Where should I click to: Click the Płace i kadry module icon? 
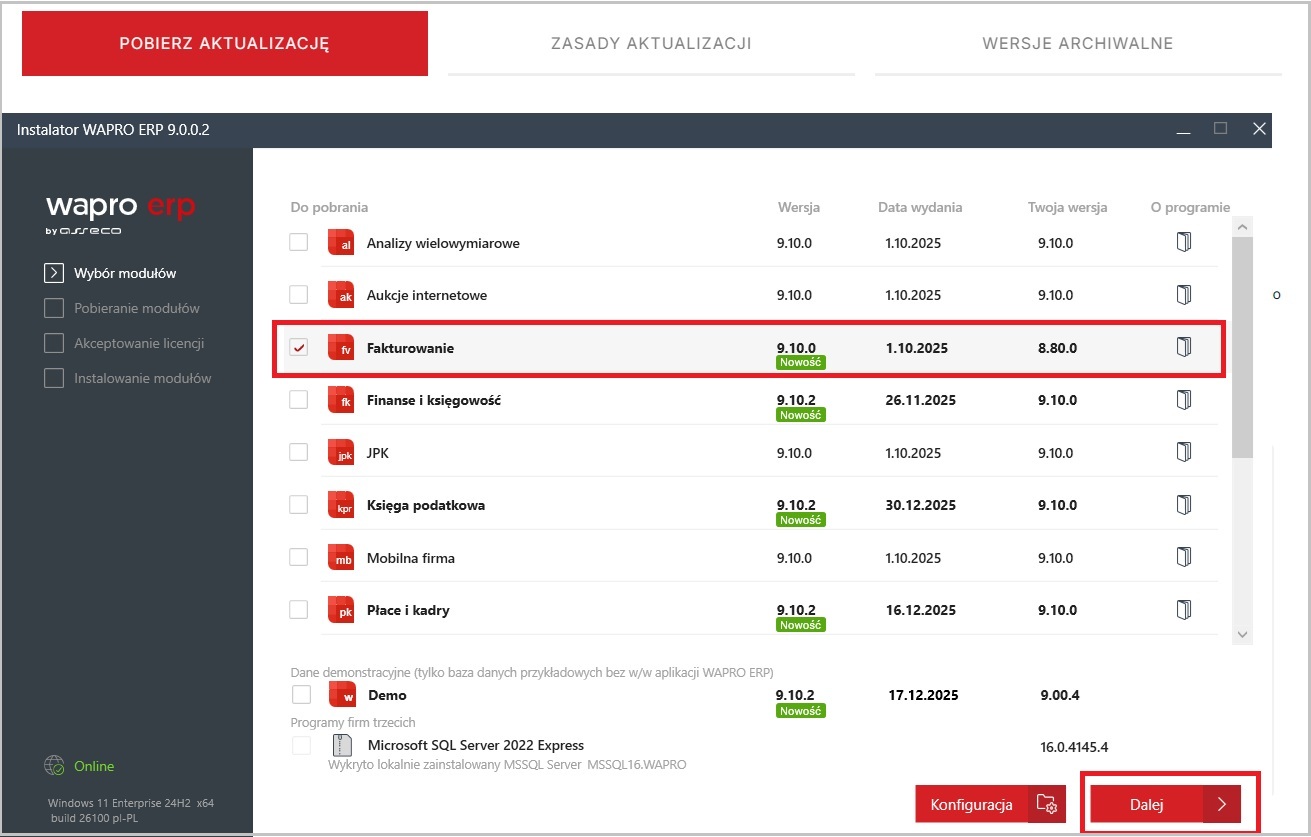(341, 609)
